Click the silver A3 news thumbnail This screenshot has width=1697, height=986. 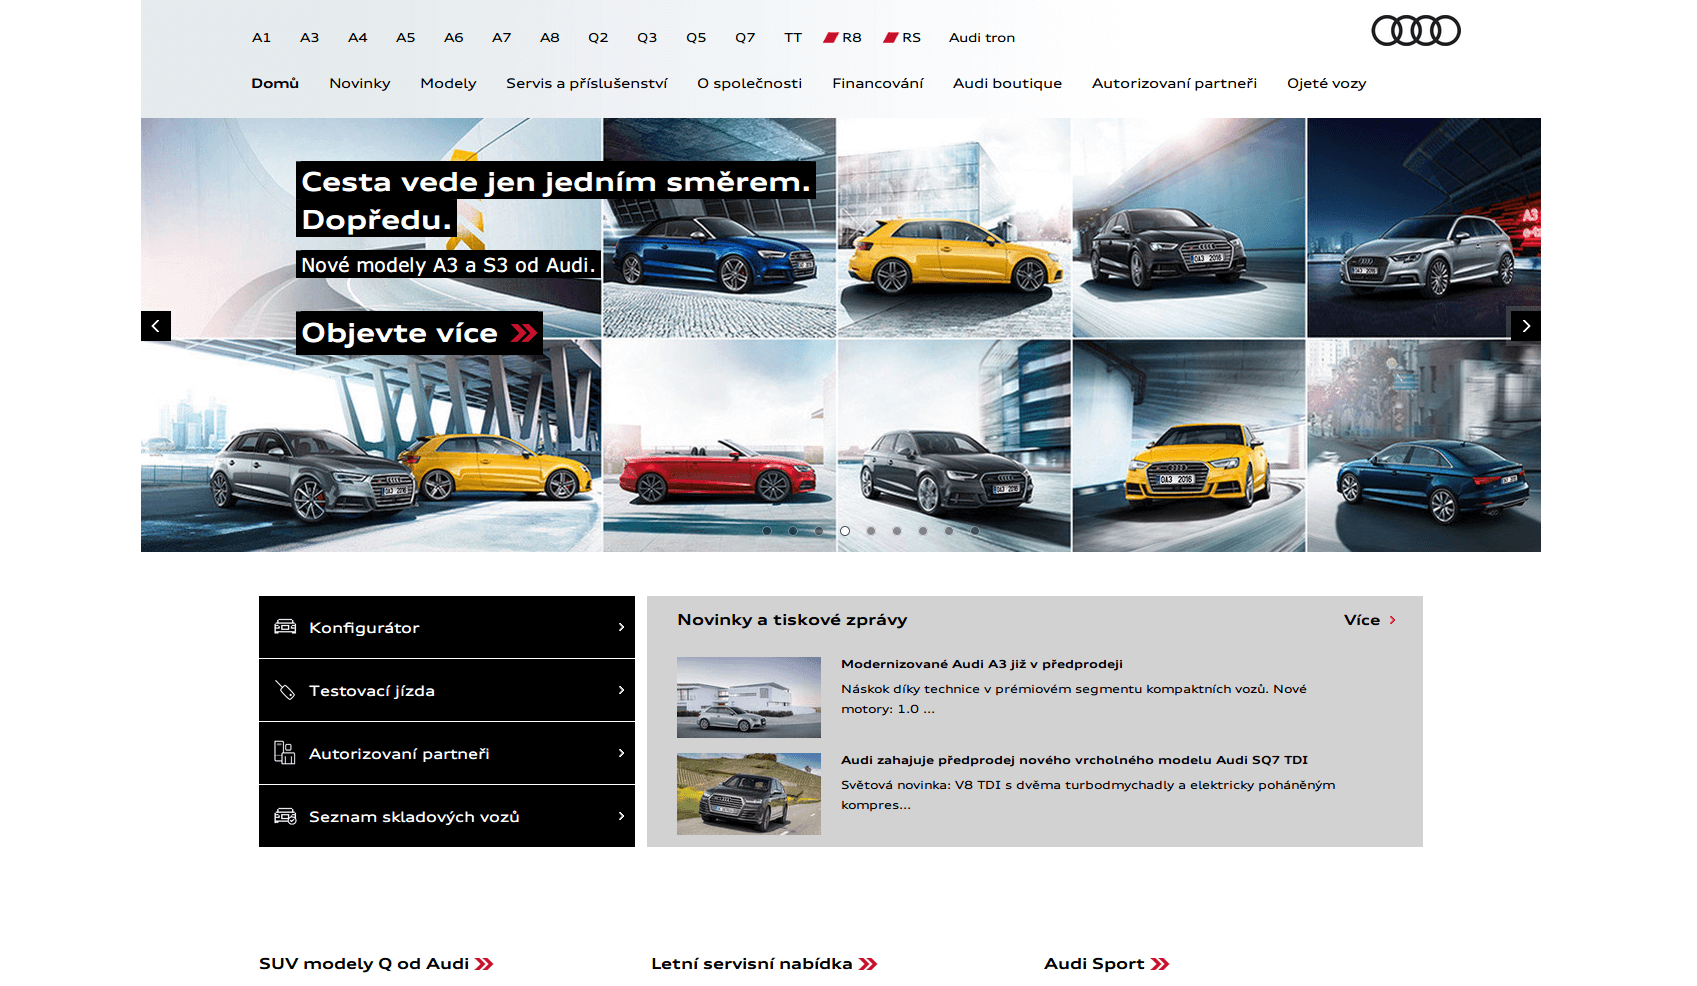point(749,697)
